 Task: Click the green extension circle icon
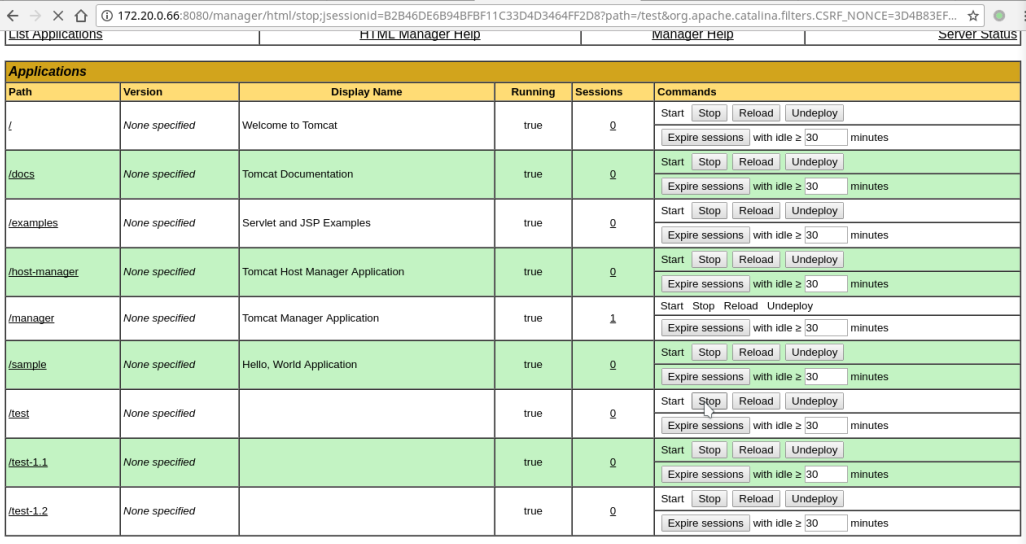[x=999, y=16]
